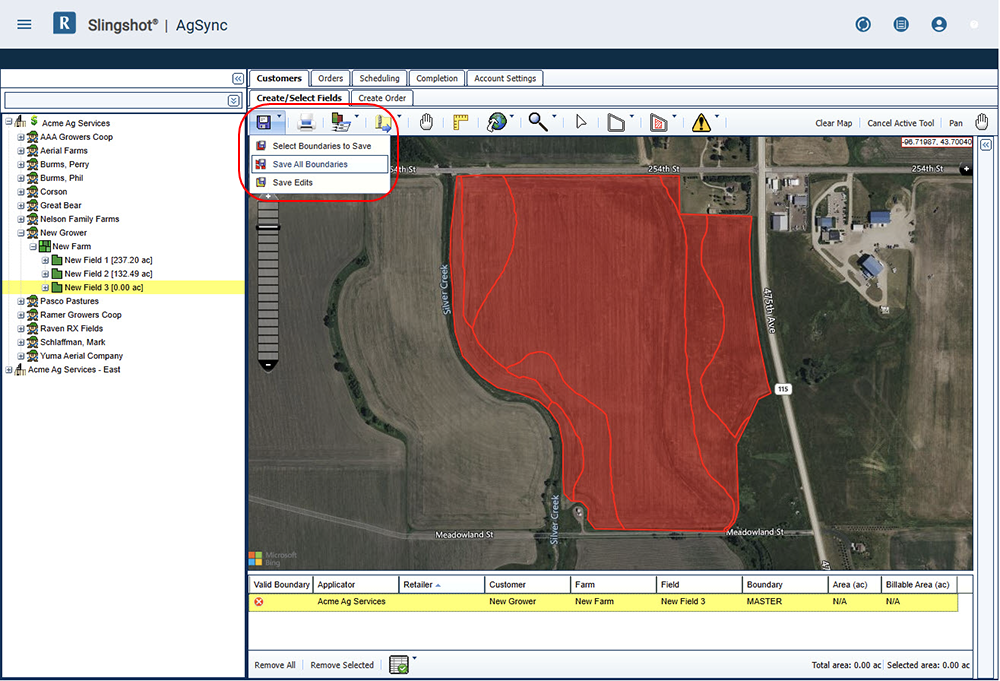Open the user account profile icon
The width and height of the screenshot is (1000, 681).
tap(939, 25)
